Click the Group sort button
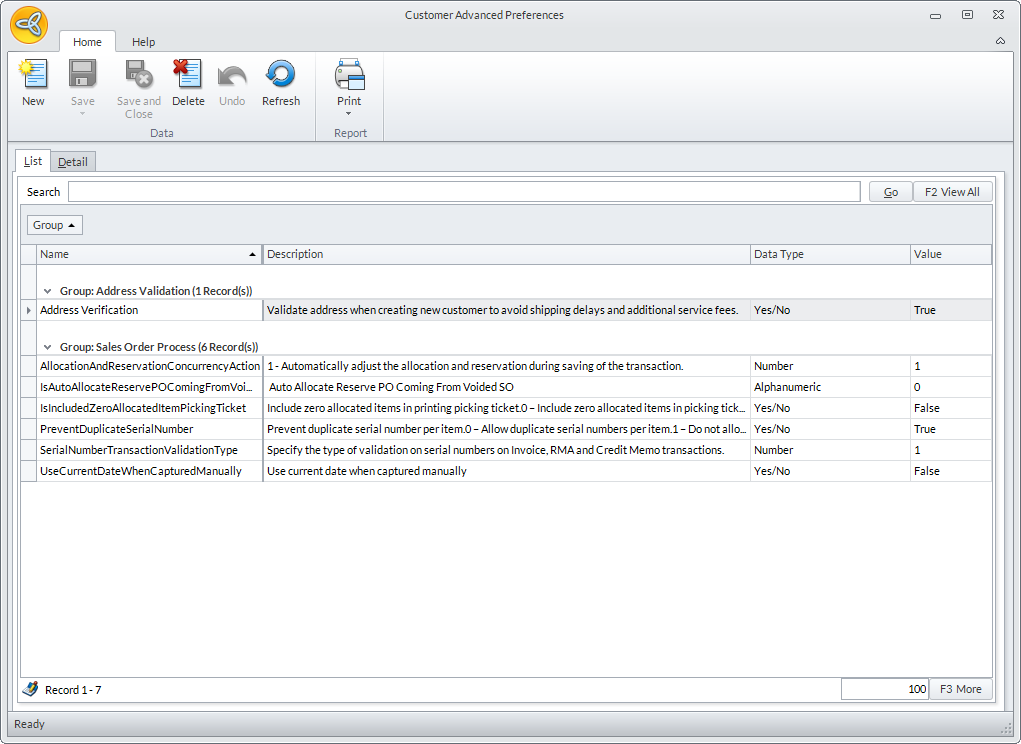The image size is (1021, 744). pyautogui.click(x=55, y=225)
